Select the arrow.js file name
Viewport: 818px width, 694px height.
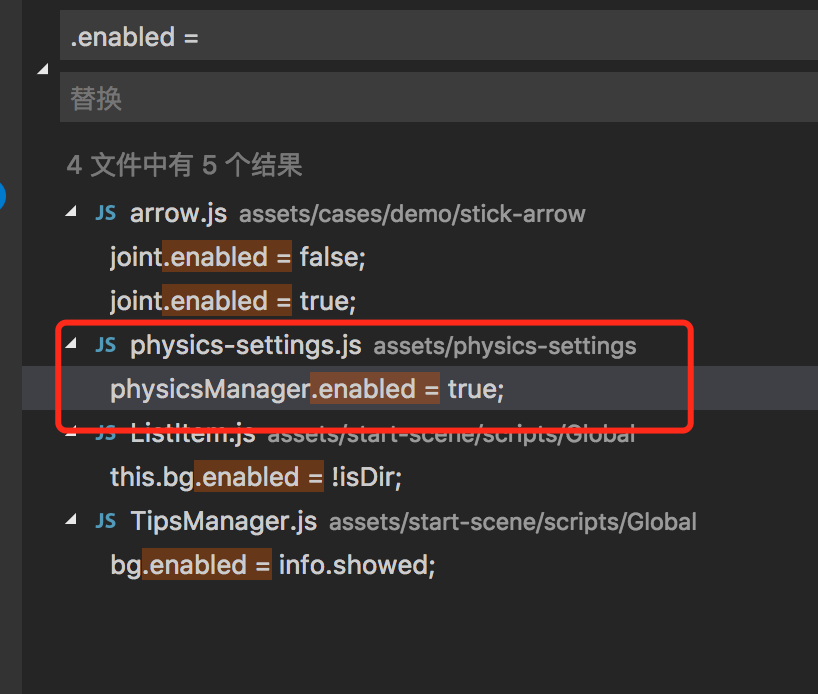178,213
